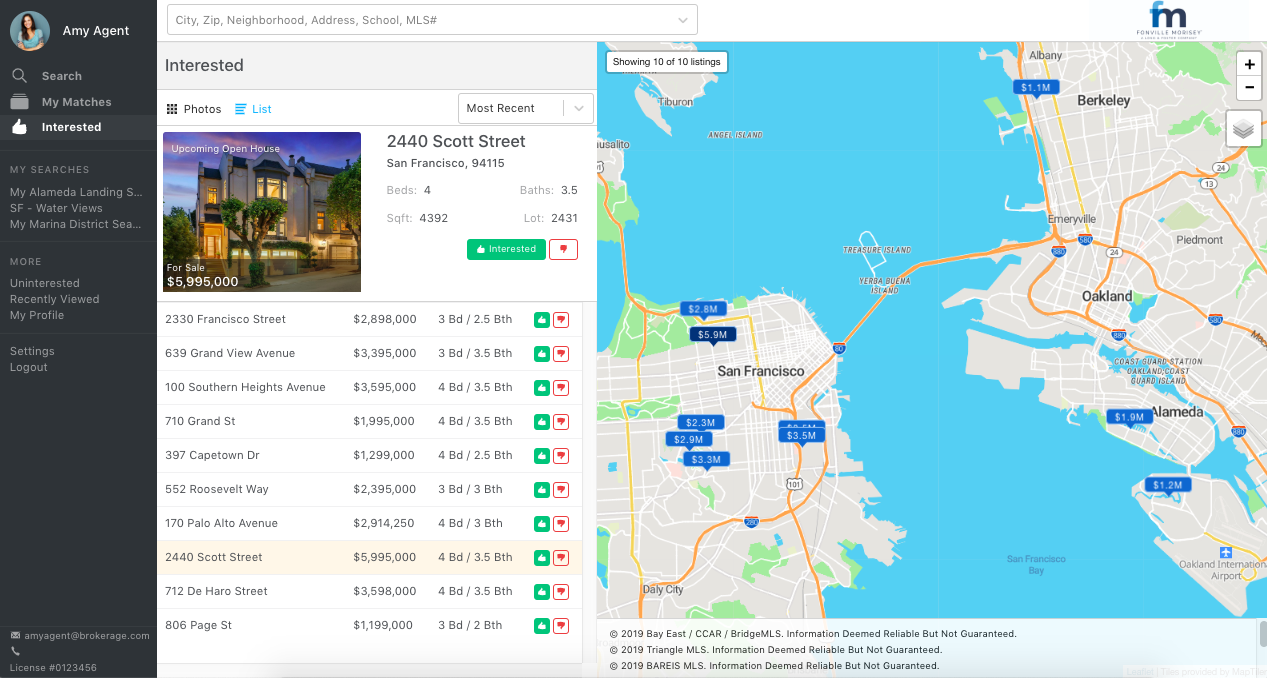This screenshot has width=1267, height=678.
Task: Open the Most Recent sort dropdown
Action: (525, 108)
